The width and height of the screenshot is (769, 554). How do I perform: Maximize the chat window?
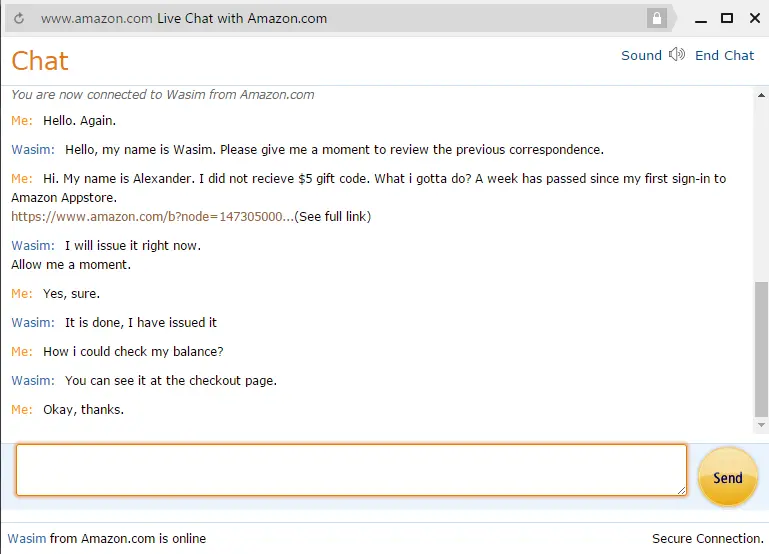coord(727,19)
